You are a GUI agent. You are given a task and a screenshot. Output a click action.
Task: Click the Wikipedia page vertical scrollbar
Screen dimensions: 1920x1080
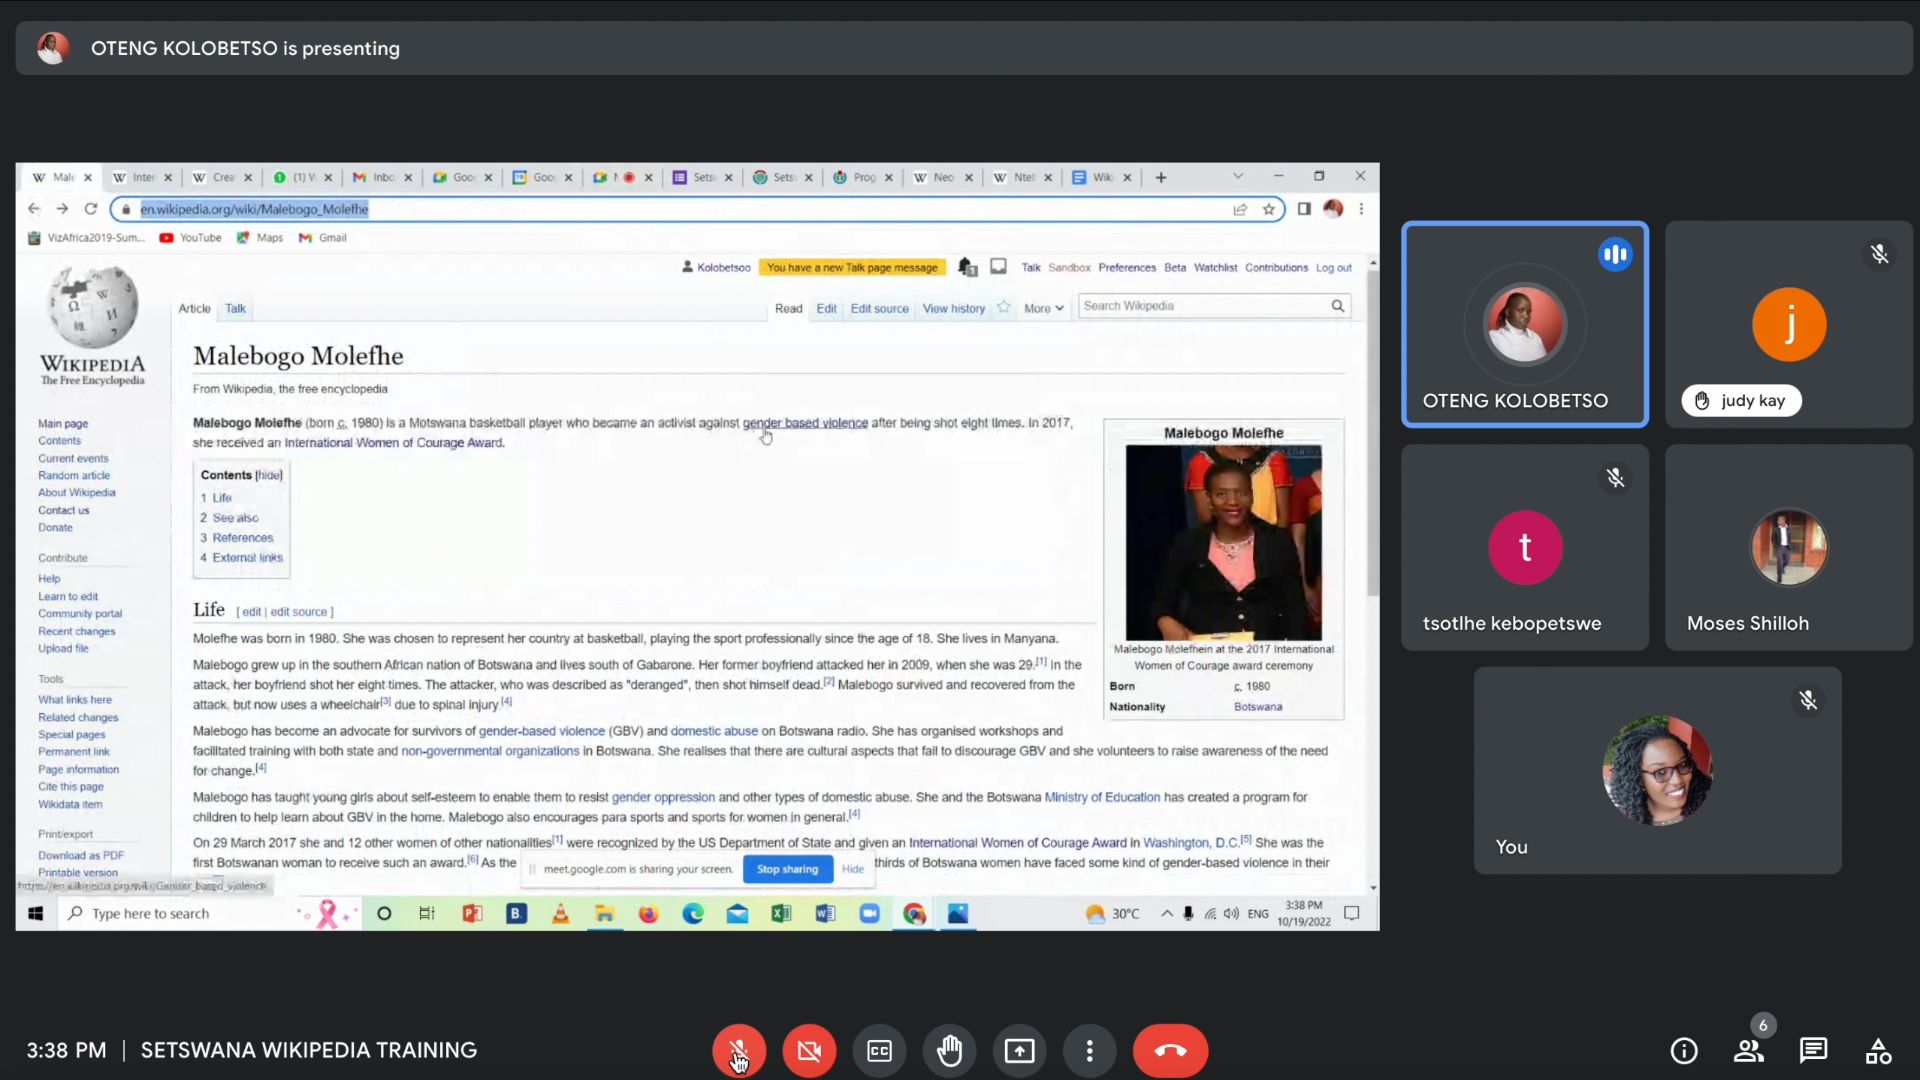(x=1373, y=430)
